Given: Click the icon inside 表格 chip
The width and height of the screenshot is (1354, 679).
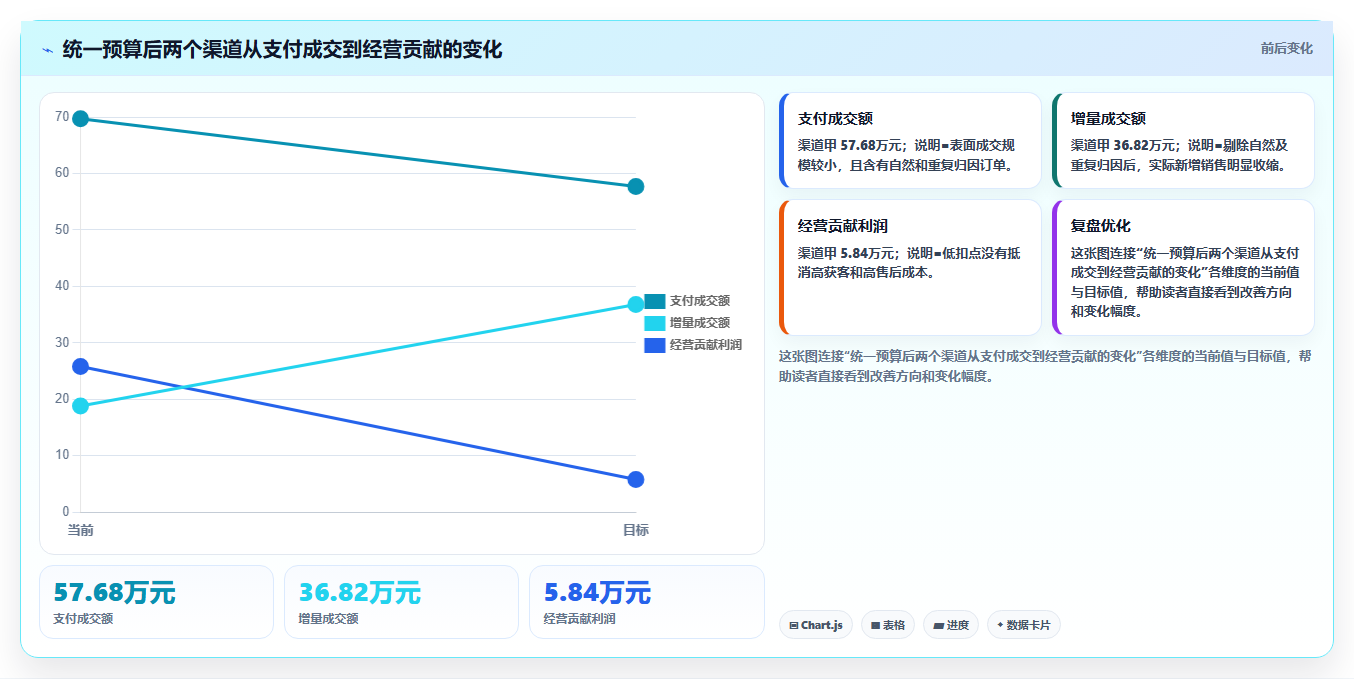Looking at the screenshot, I should (x=876, y=625).
